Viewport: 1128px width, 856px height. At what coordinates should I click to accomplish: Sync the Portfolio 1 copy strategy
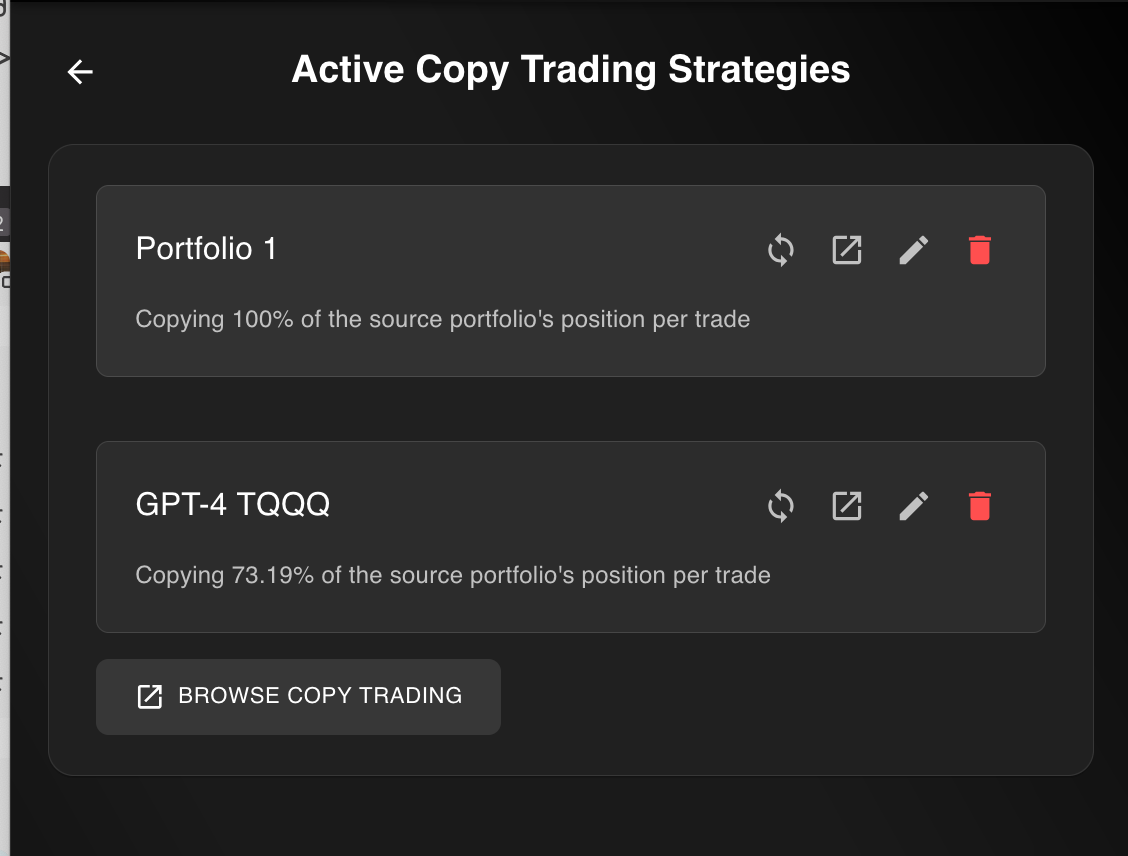click(781, 250)
